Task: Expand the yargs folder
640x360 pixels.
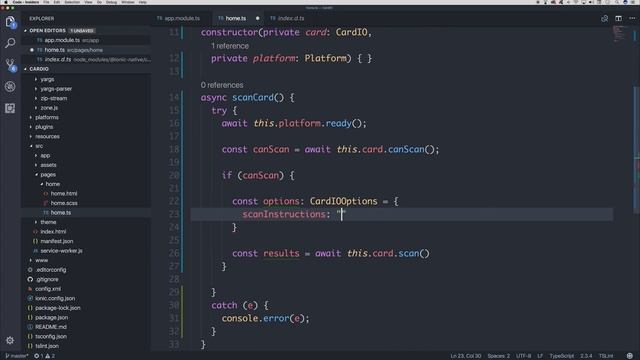Action: coord(47,79)
